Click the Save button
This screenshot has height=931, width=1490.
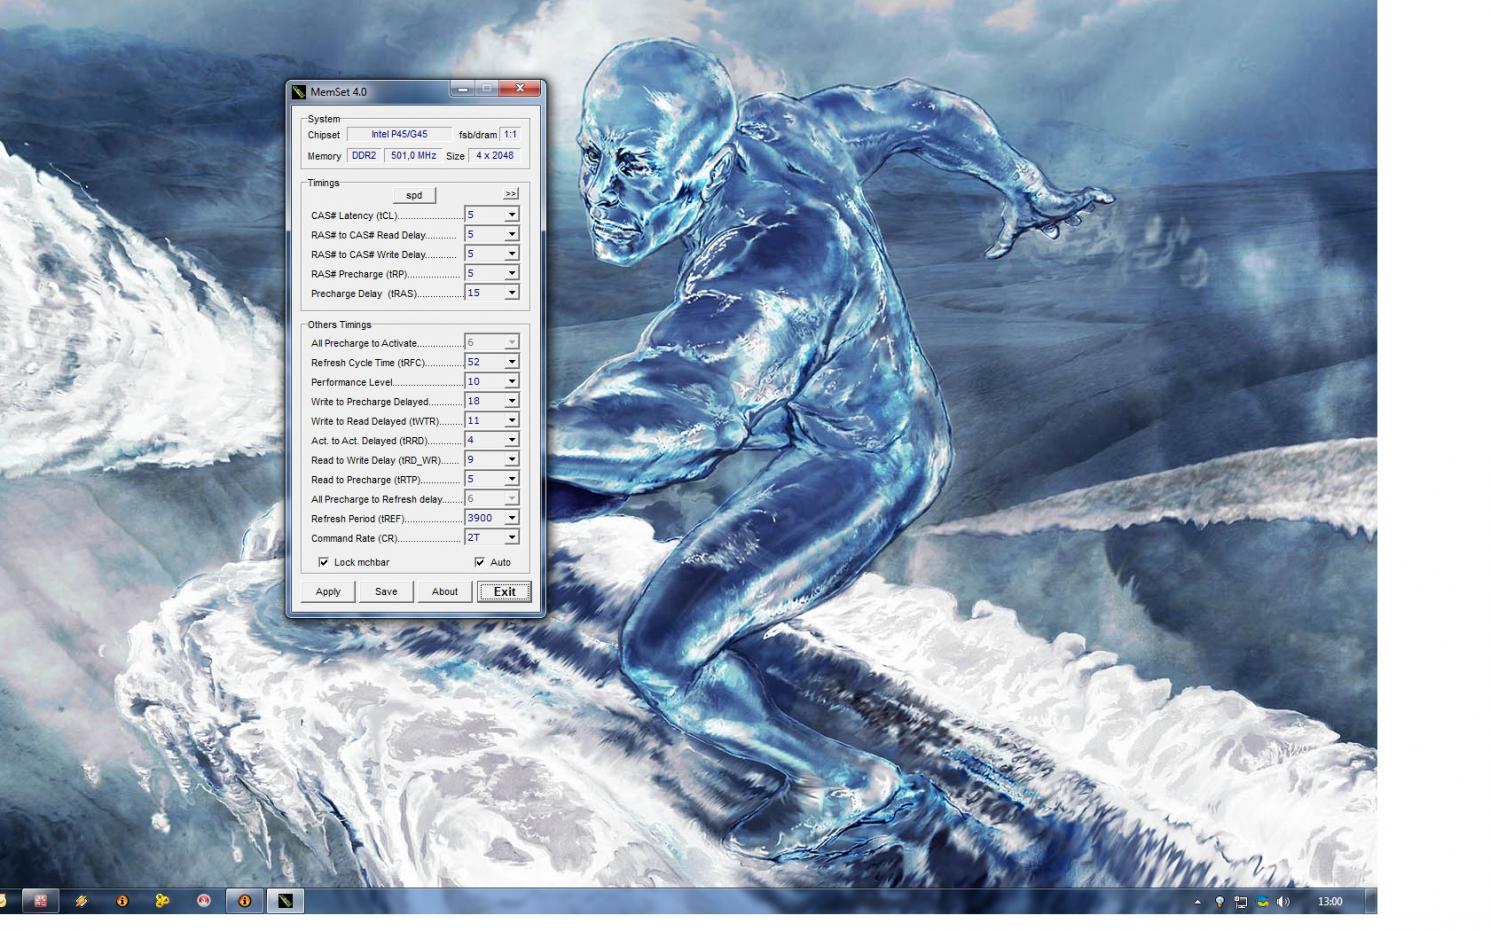[x=386, y=592]
